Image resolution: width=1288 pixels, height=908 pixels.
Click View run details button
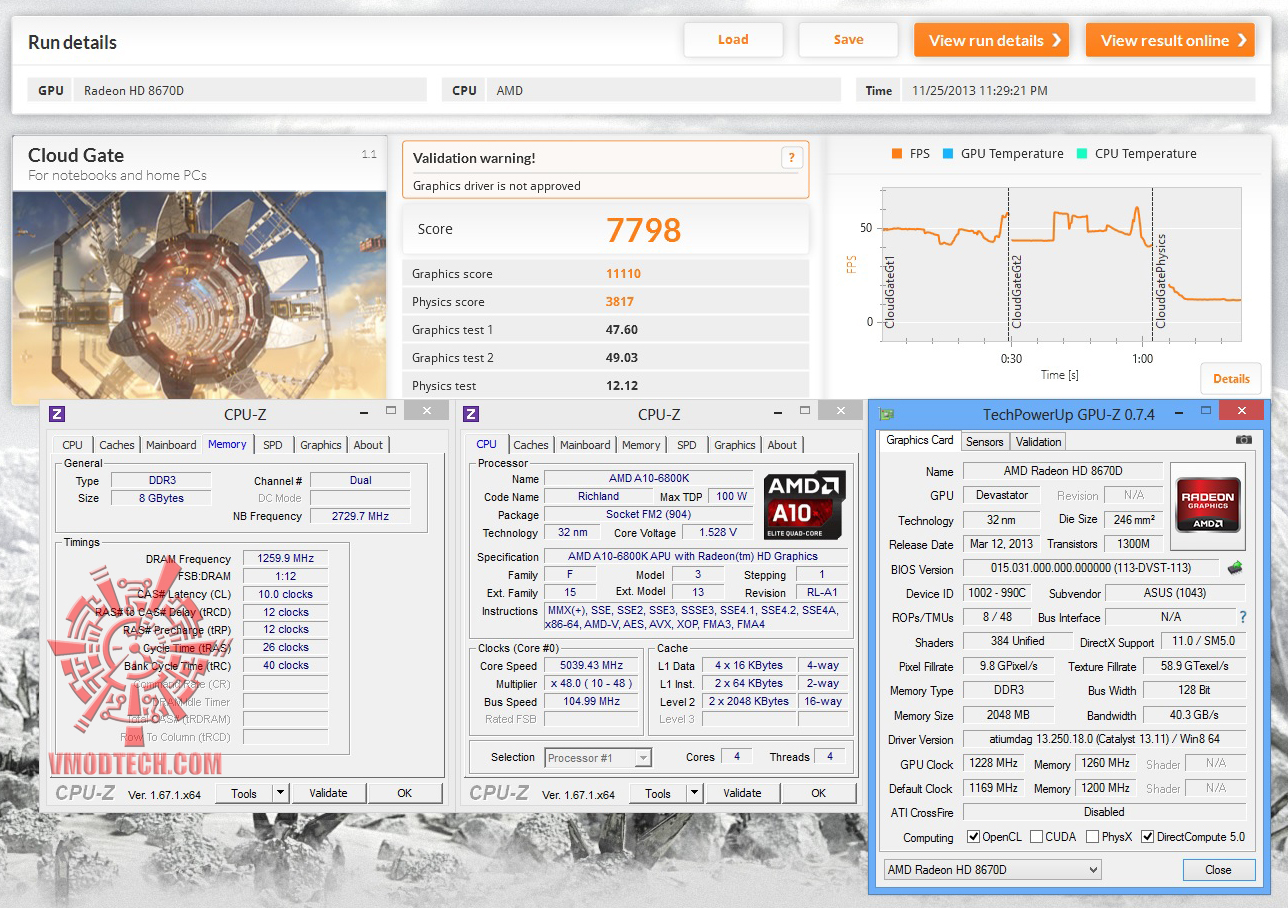pos(992,40)
